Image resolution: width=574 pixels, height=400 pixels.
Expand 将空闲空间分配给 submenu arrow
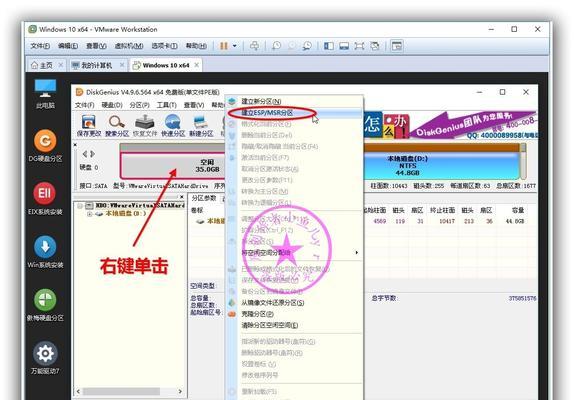[357, 253]
